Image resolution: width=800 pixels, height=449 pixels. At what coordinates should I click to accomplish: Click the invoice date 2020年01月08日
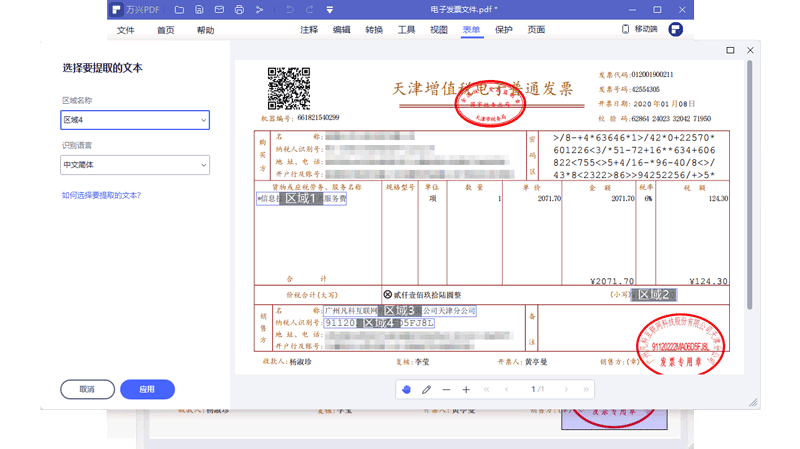coord(664,104)
